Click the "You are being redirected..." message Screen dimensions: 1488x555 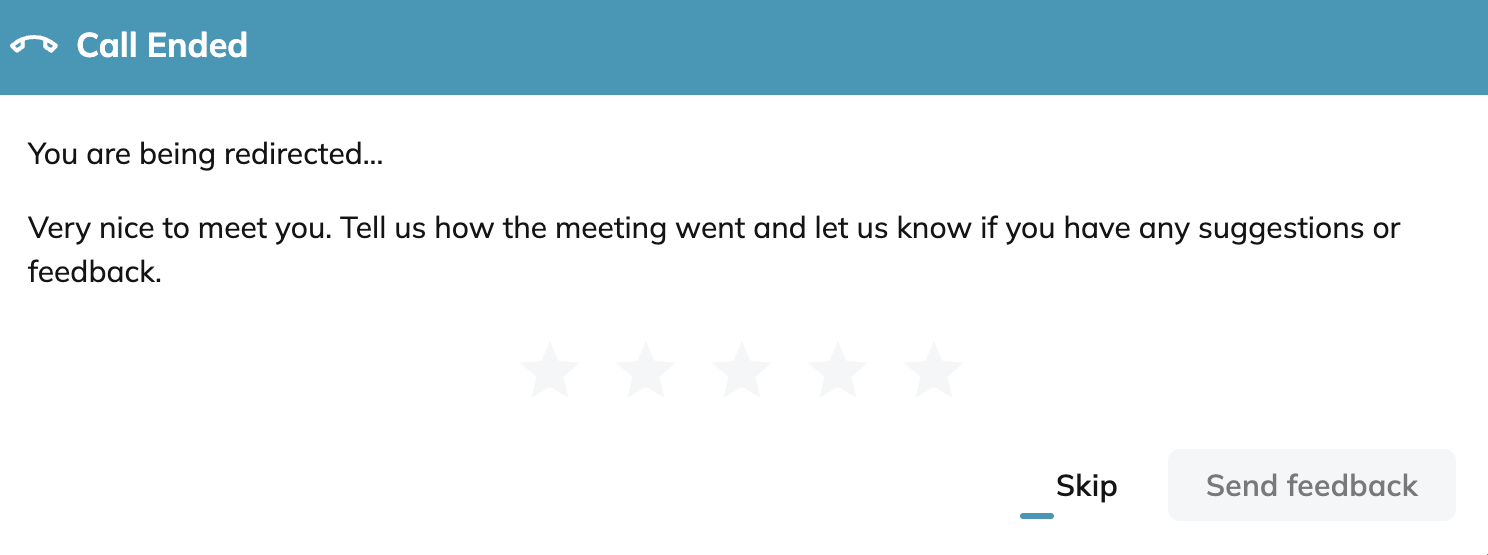tap(205, 155)
